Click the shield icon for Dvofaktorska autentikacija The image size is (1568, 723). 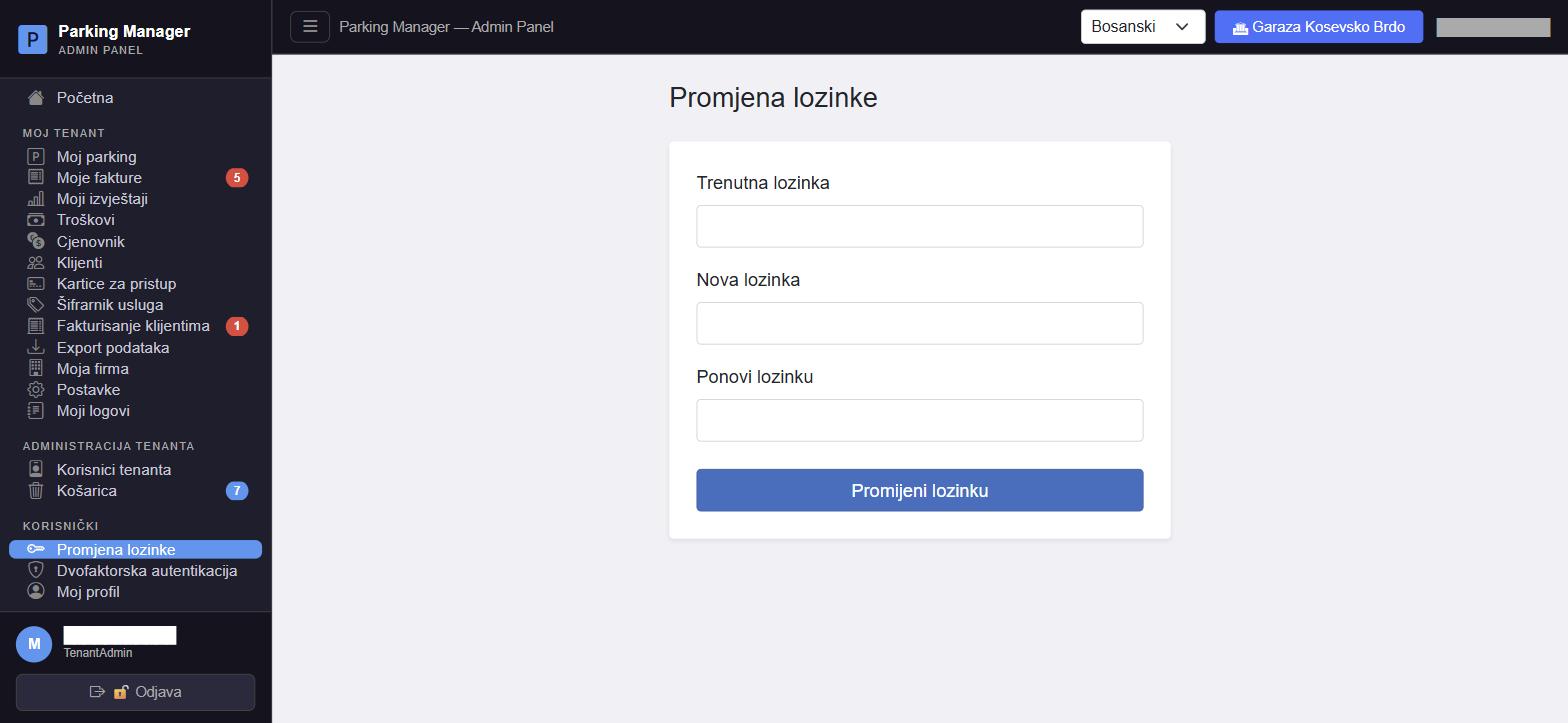(x=36, y=570)
